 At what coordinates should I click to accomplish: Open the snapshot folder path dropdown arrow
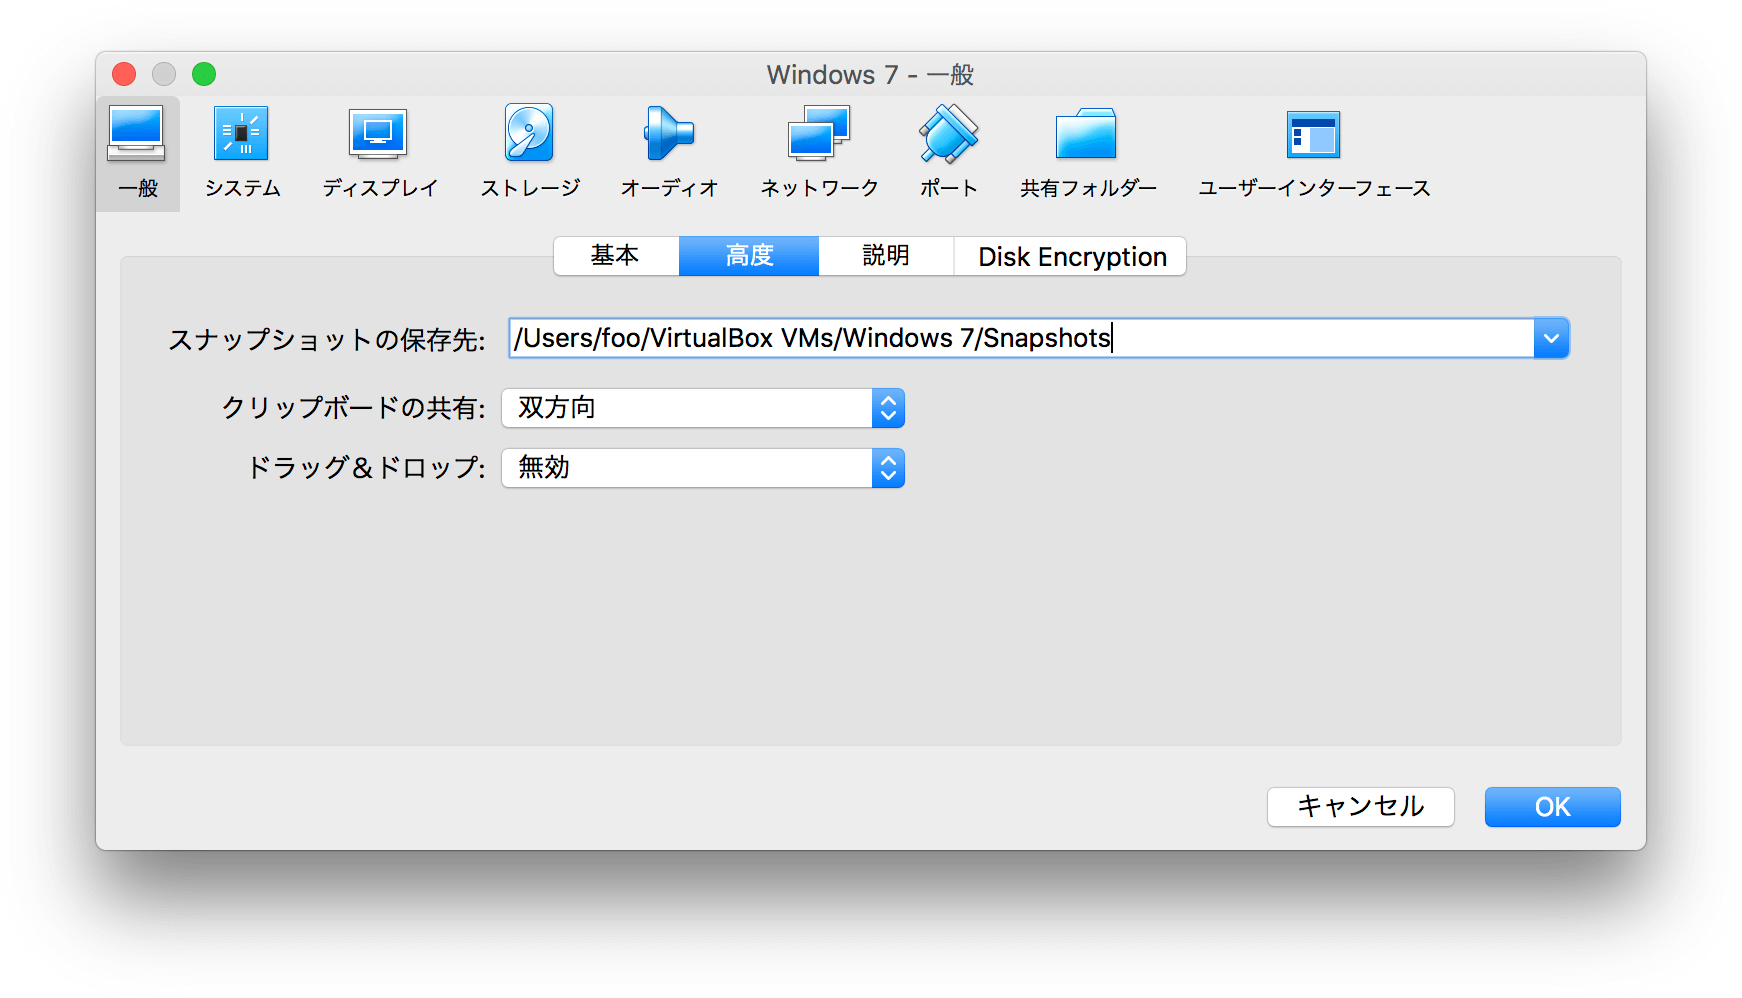[1551, 338]
